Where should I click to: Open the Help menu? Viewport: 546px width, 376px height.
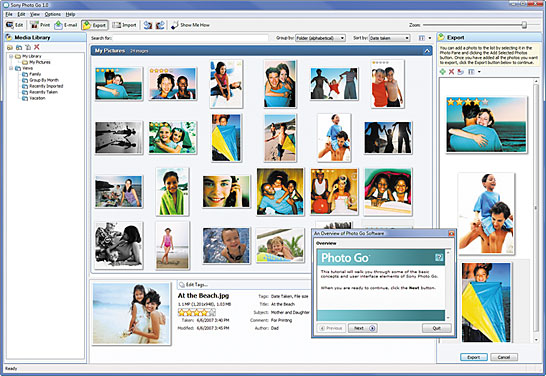(70, 14)
